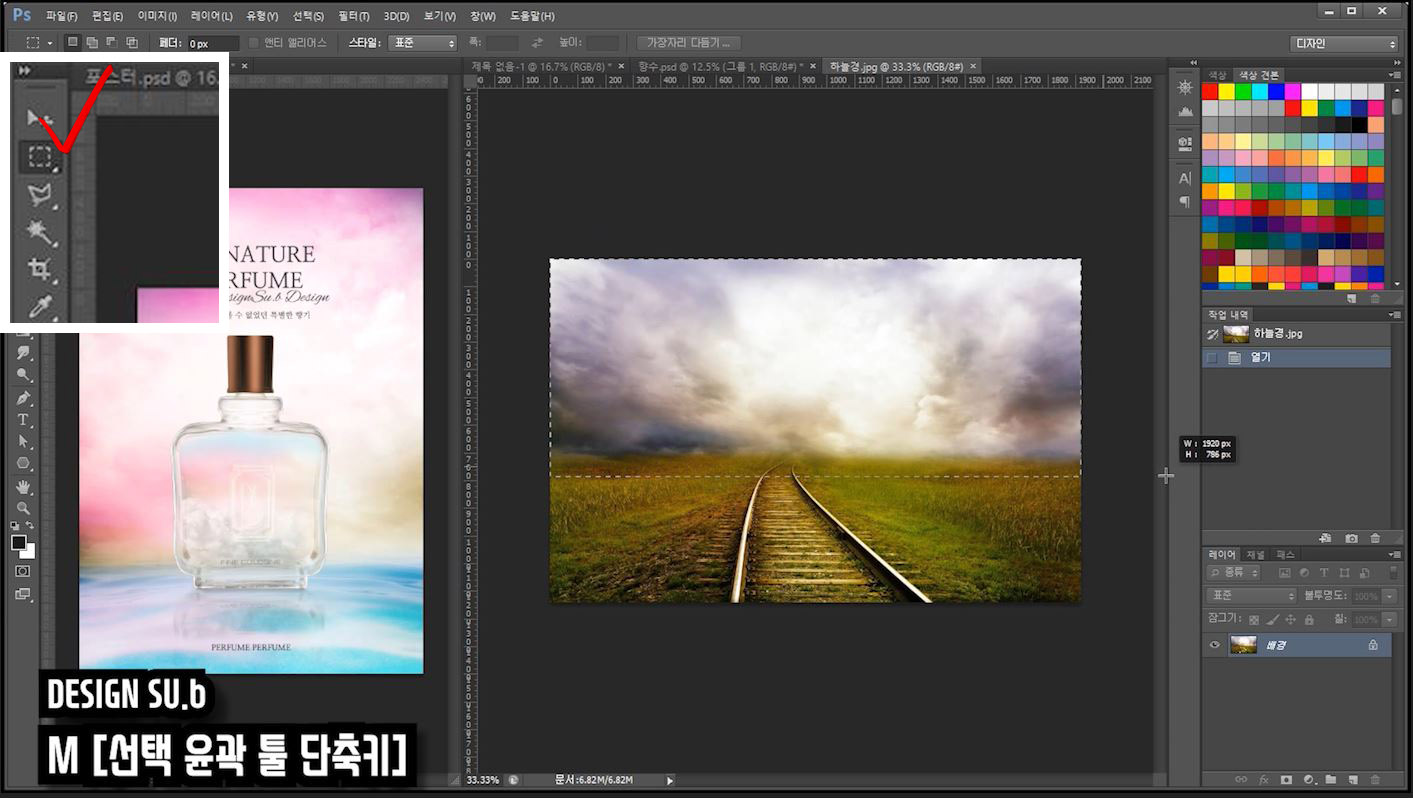1413x798 pixels.
Task: Toggle history brush source for 열기 state
Action: (1212, 357)
